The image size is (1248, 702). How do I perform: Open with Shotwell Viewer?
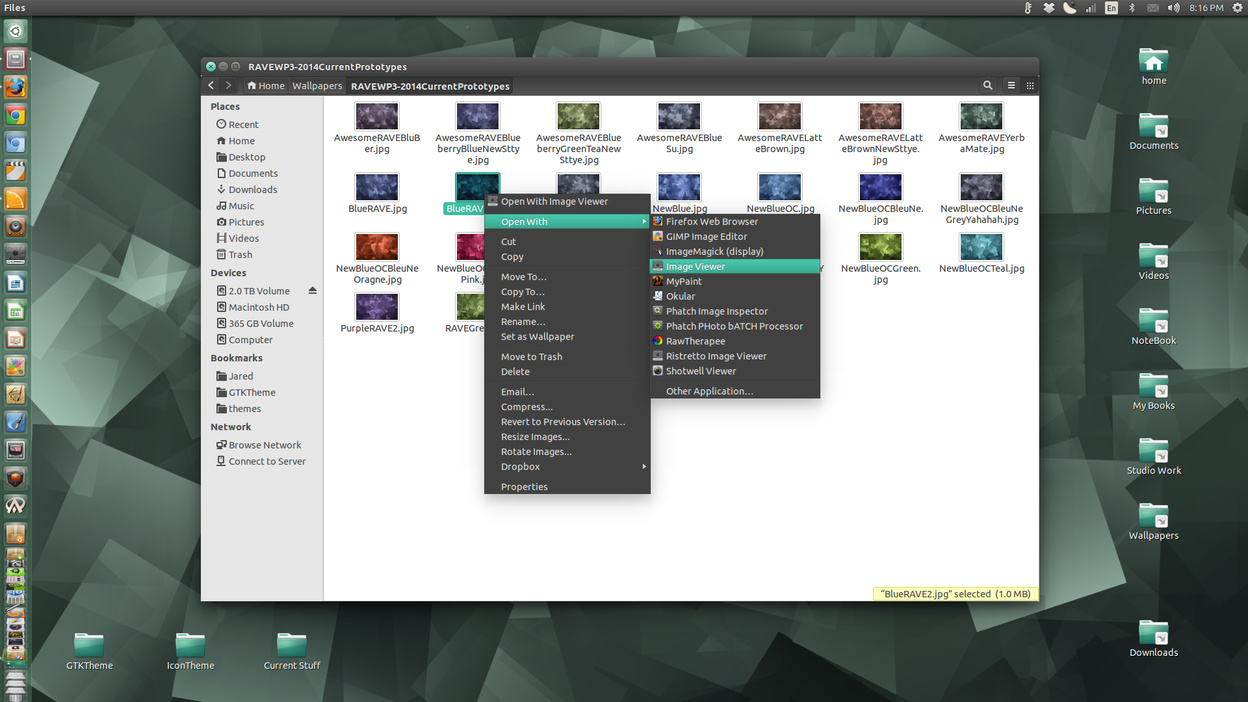[x=735, y=371]
